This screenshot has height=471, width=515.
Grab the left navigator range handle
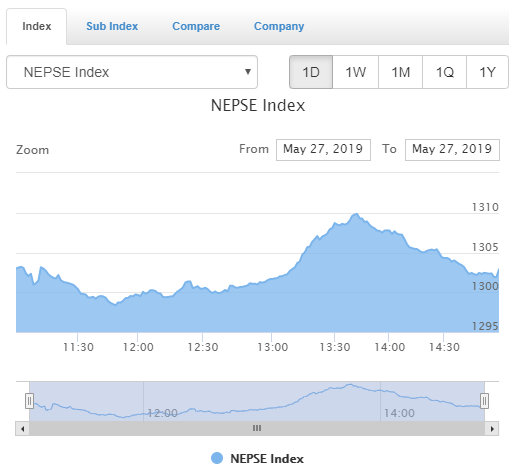pyautogui.click(x=29, y=401)
